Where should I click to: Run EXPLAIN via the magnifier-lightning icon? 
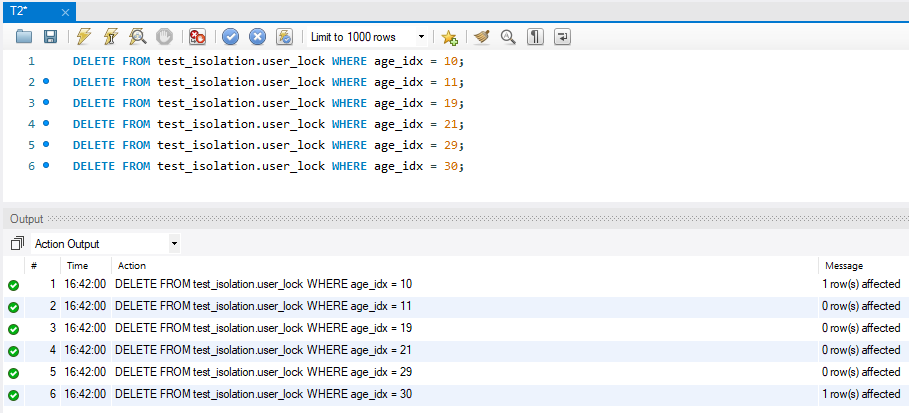tap(138, 37)
